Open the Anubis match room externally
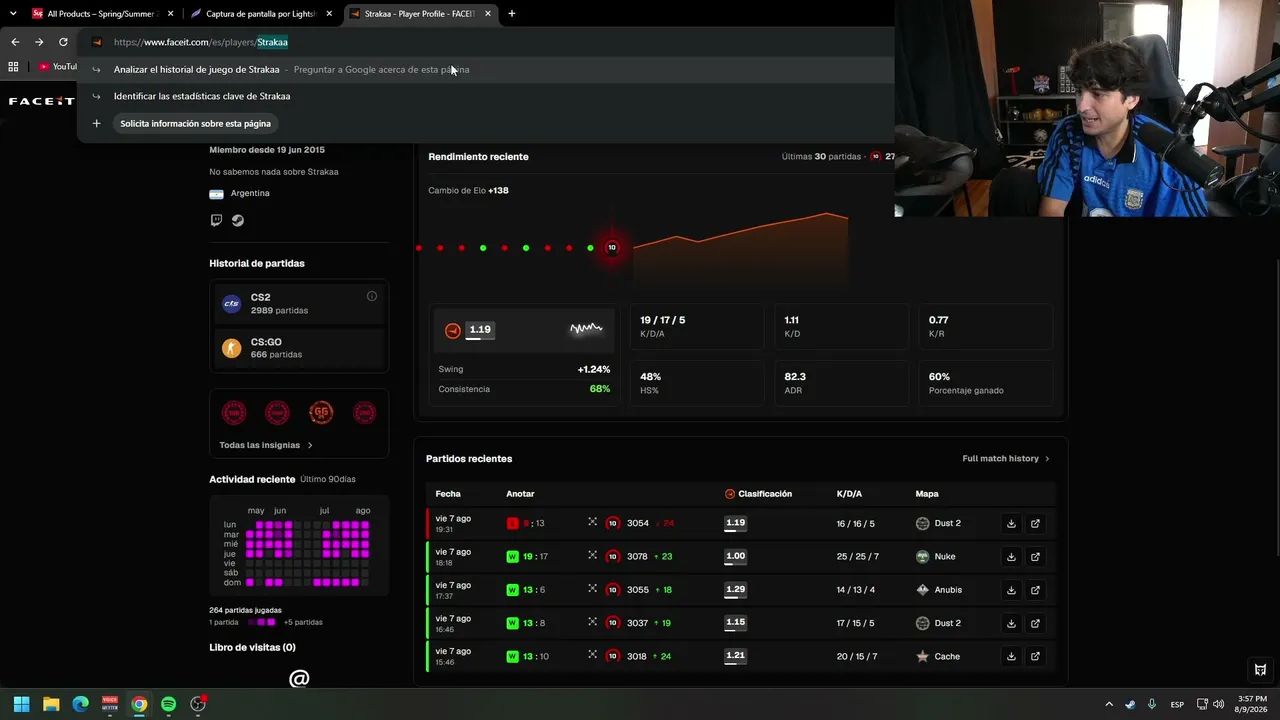The width and height of the screenshot is (1280, 720). 1035,590
